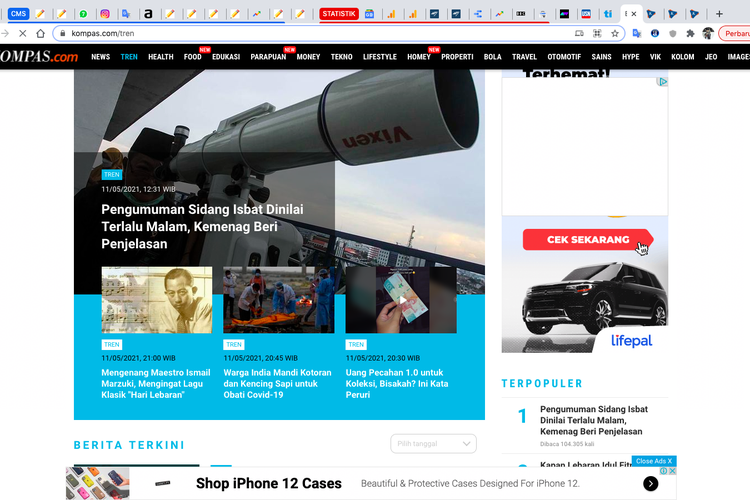Image resolution: width=750 pixels, height=500 pixels.
Task: Play the Uang Pecahan video thumbnail
Action: click(x=401, y=300)
